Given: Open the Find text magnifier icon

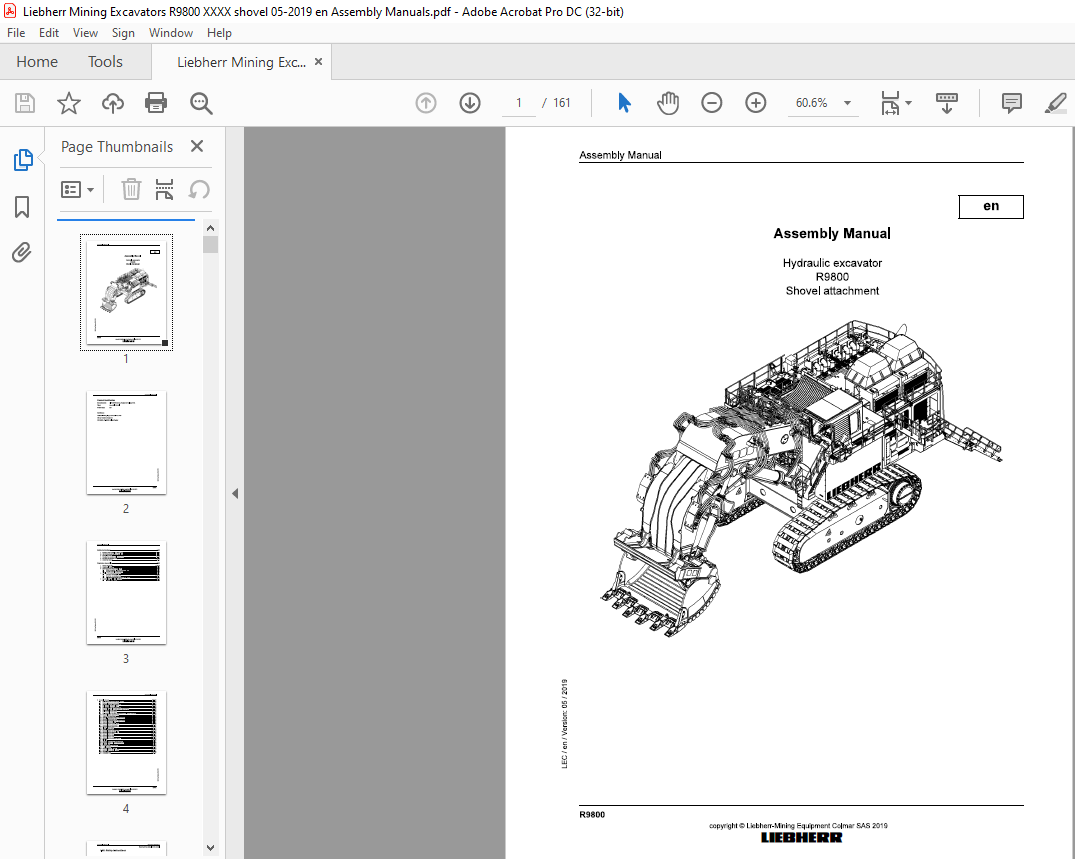Looking at the screenshot, I should (201, 103).
